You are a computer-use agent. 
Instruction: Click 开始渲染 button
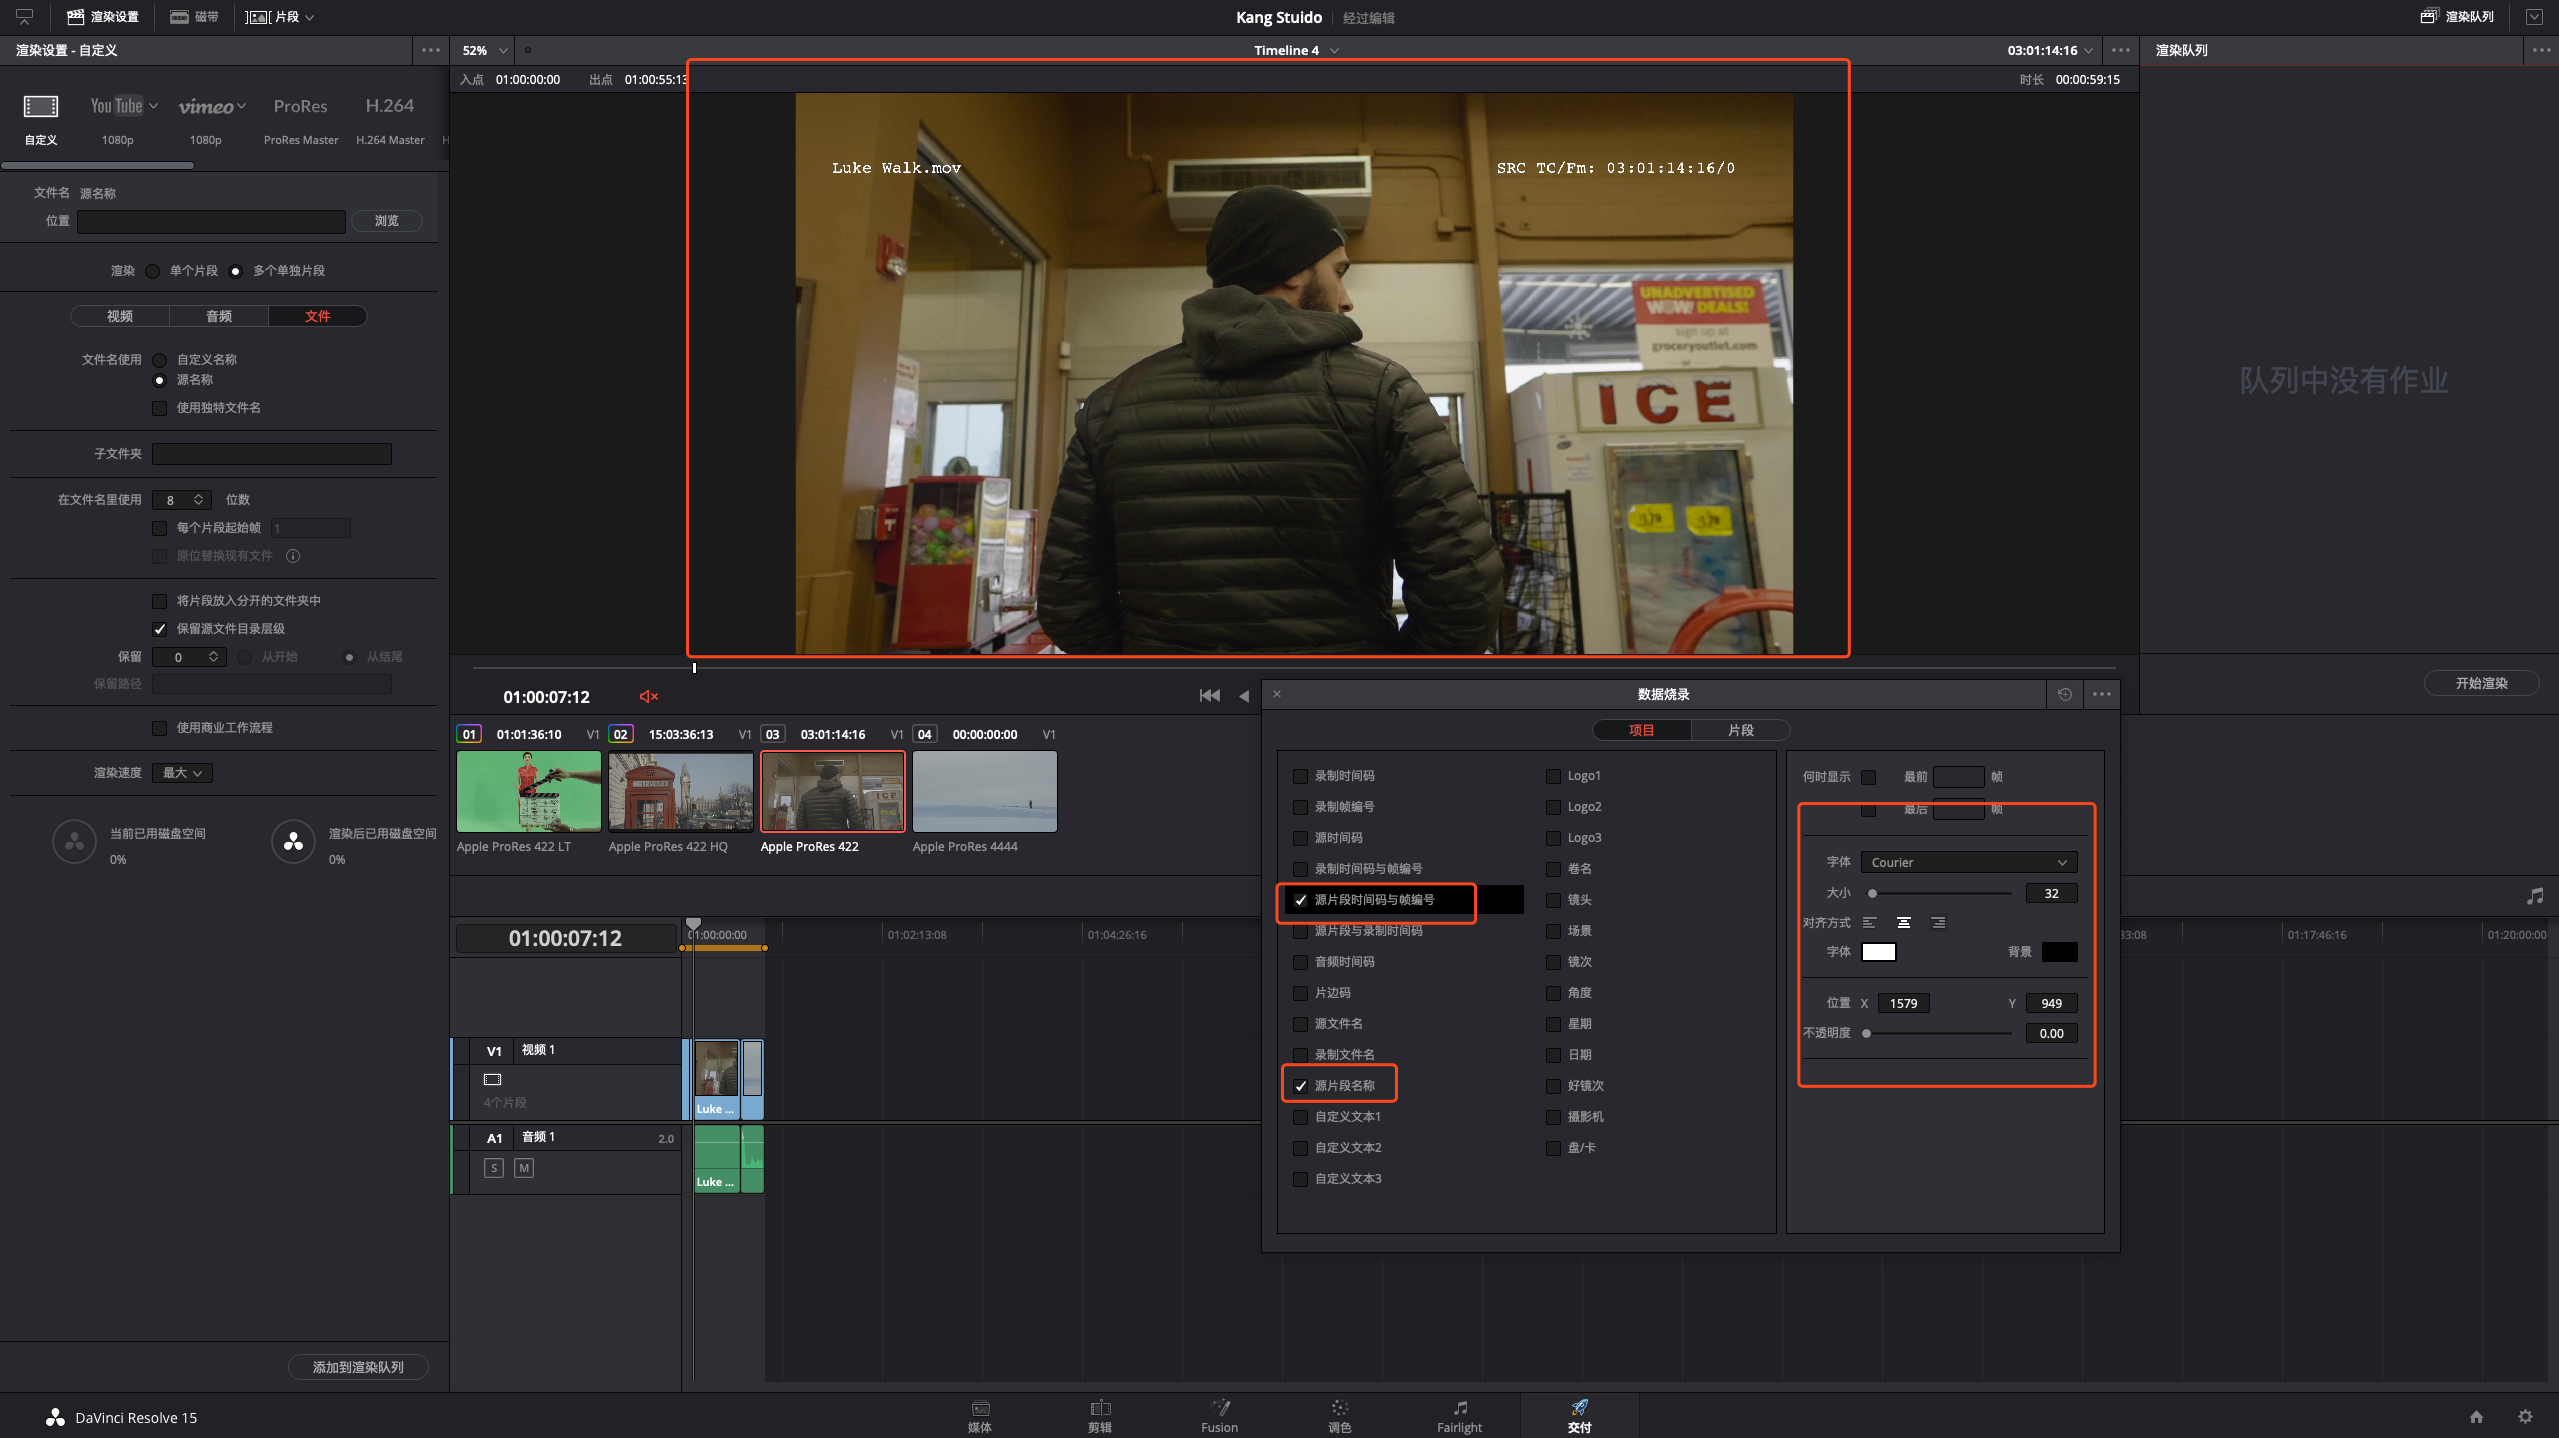coord(2481,683)
